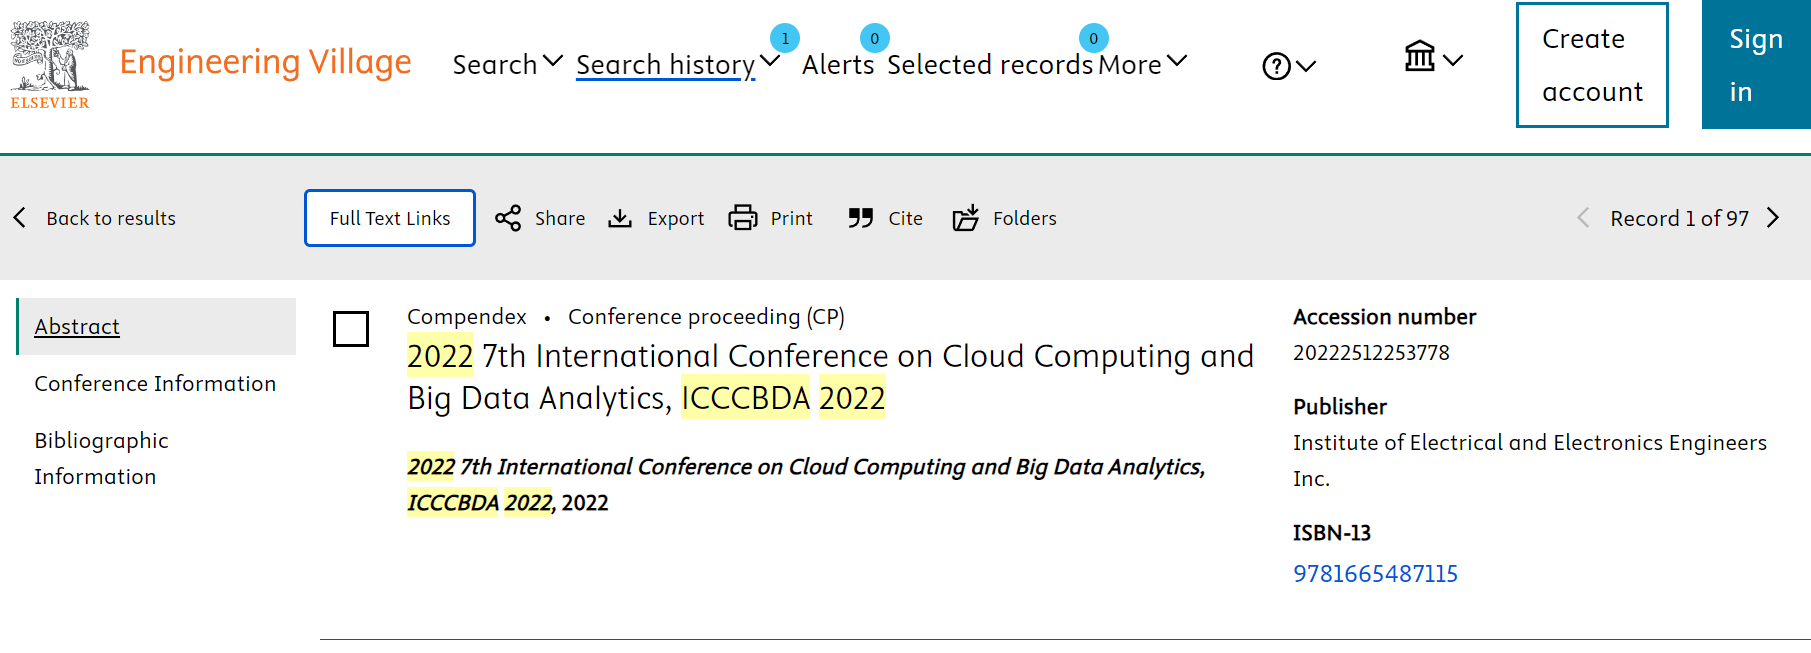Open Bibliographic Information section
The height and width of the screenshot is (653, 1811).
coord(101,459)
